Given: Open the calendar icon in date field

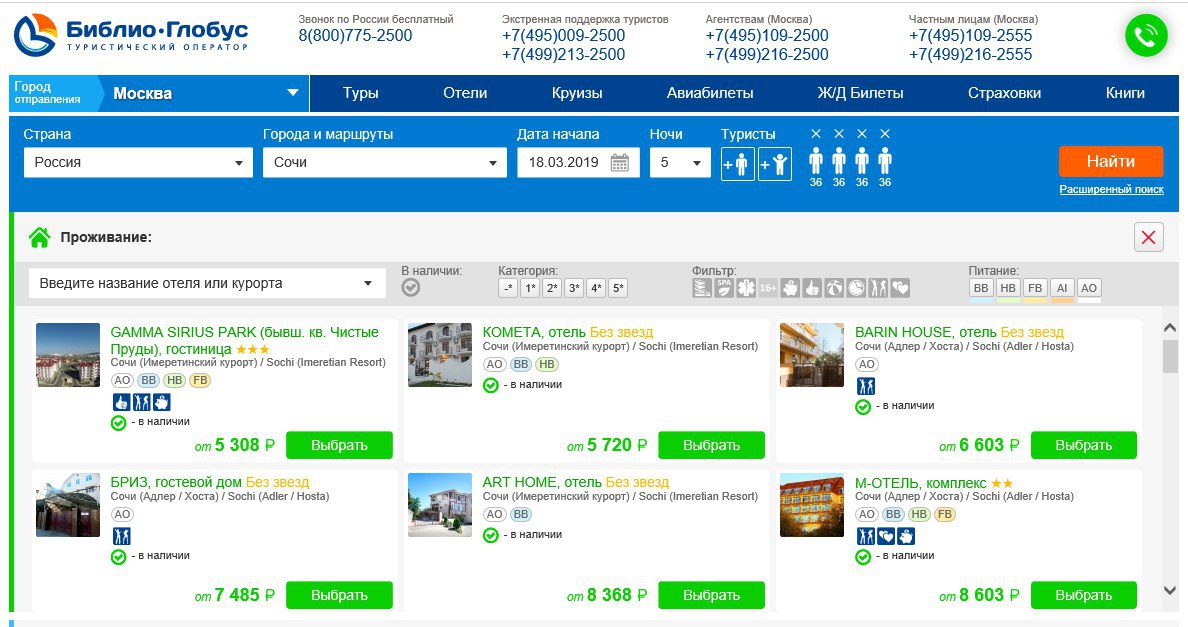Looking at the screenshot, I should (620, 163).
